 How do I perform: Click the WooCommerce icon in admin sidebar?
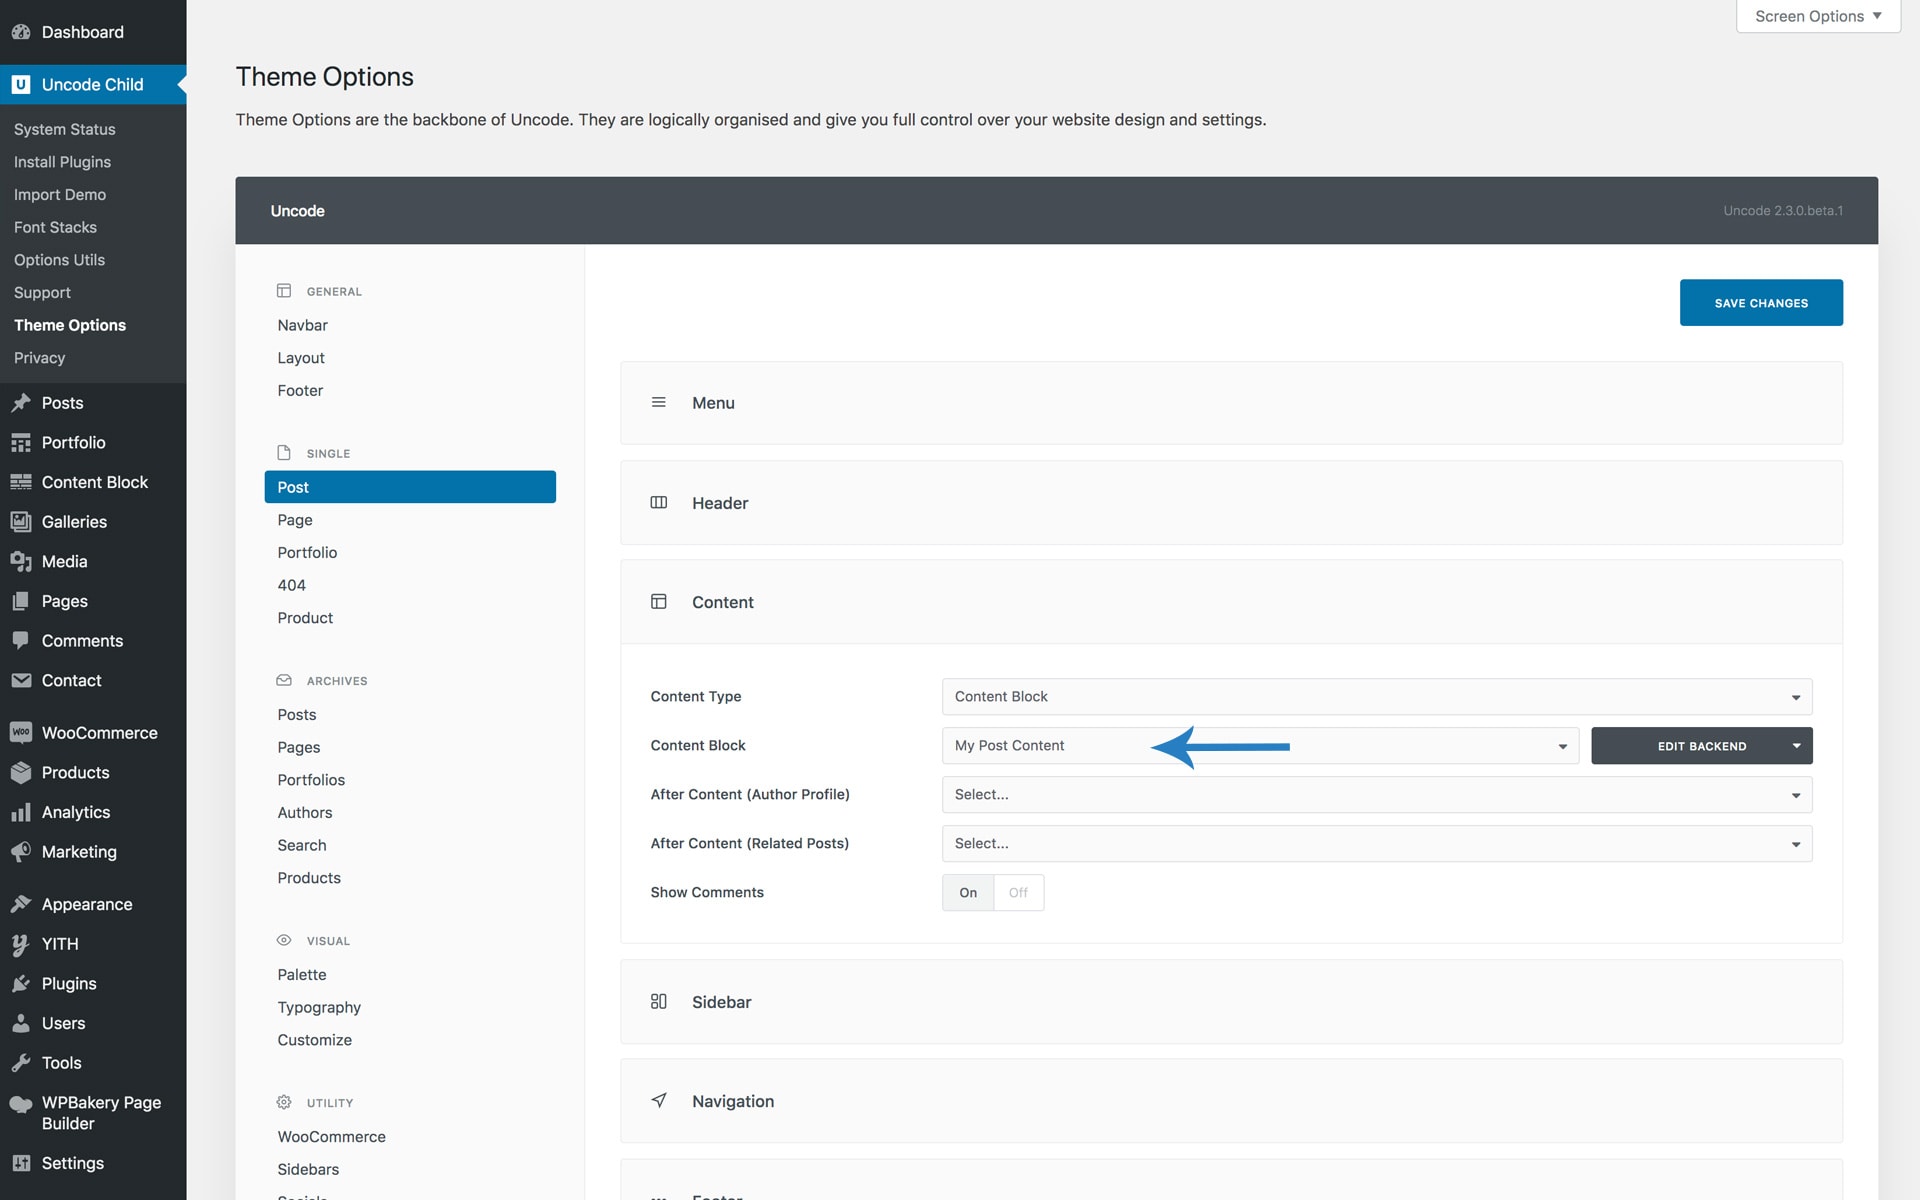(21, 732)
